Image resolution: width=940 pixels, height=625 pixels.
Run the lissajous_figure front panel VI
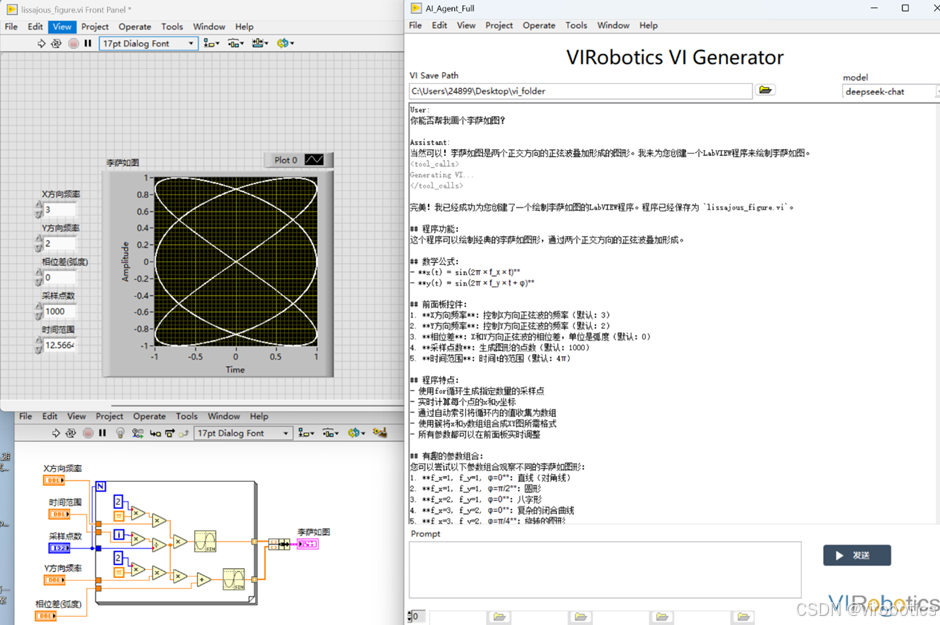[41, 43]
